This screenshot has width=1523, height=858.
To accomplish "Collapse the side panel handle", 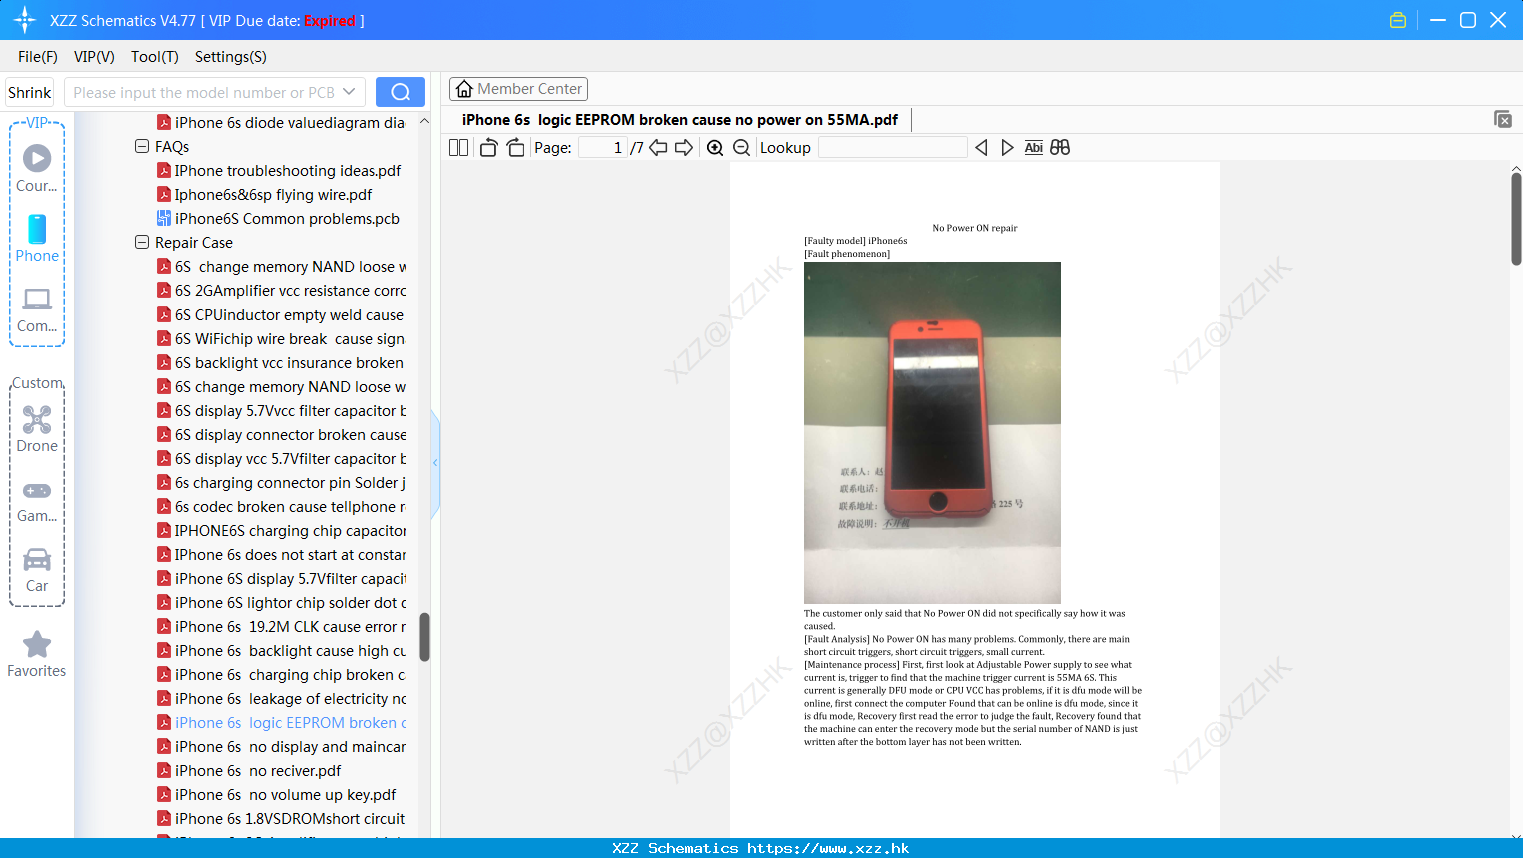I will [435, 463].
